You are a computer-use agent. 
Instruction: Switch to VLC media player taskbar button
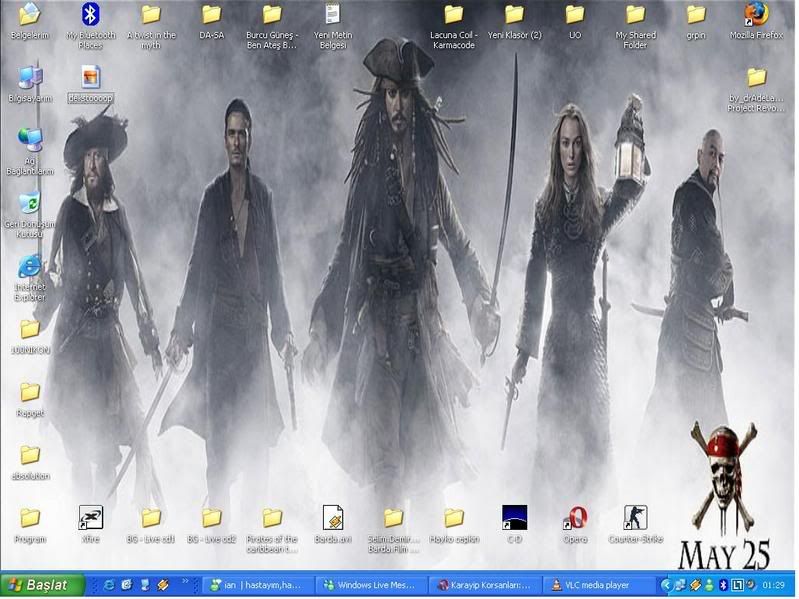coord(598,585)
